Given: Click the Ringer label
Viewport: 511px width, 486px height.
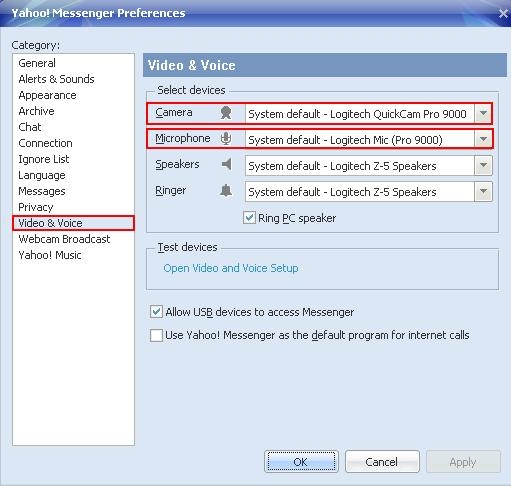Looking at the screenshot, I should coord(170,190).
